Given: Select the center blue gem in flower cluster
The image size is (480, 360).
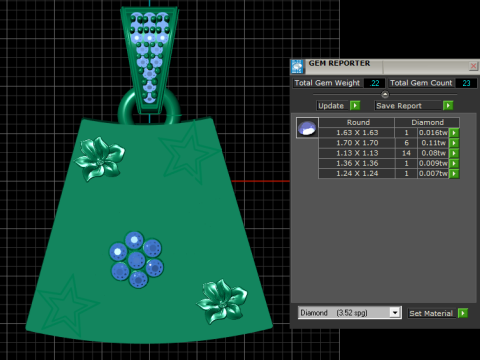Looking at the screenshot, I should coord(136,260).
